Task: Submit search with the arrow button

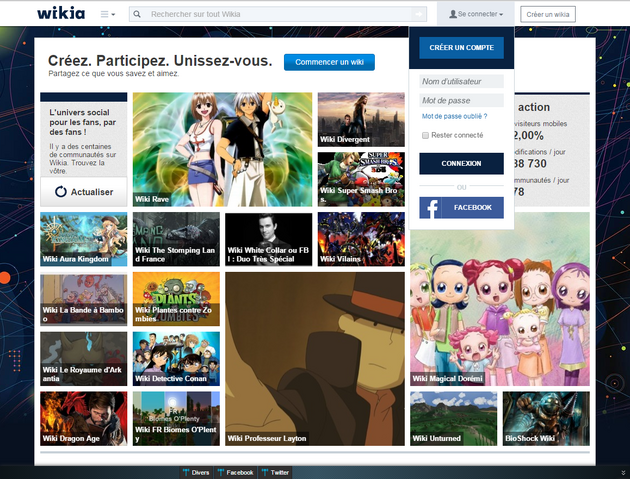Action: [x=419, y=14]
